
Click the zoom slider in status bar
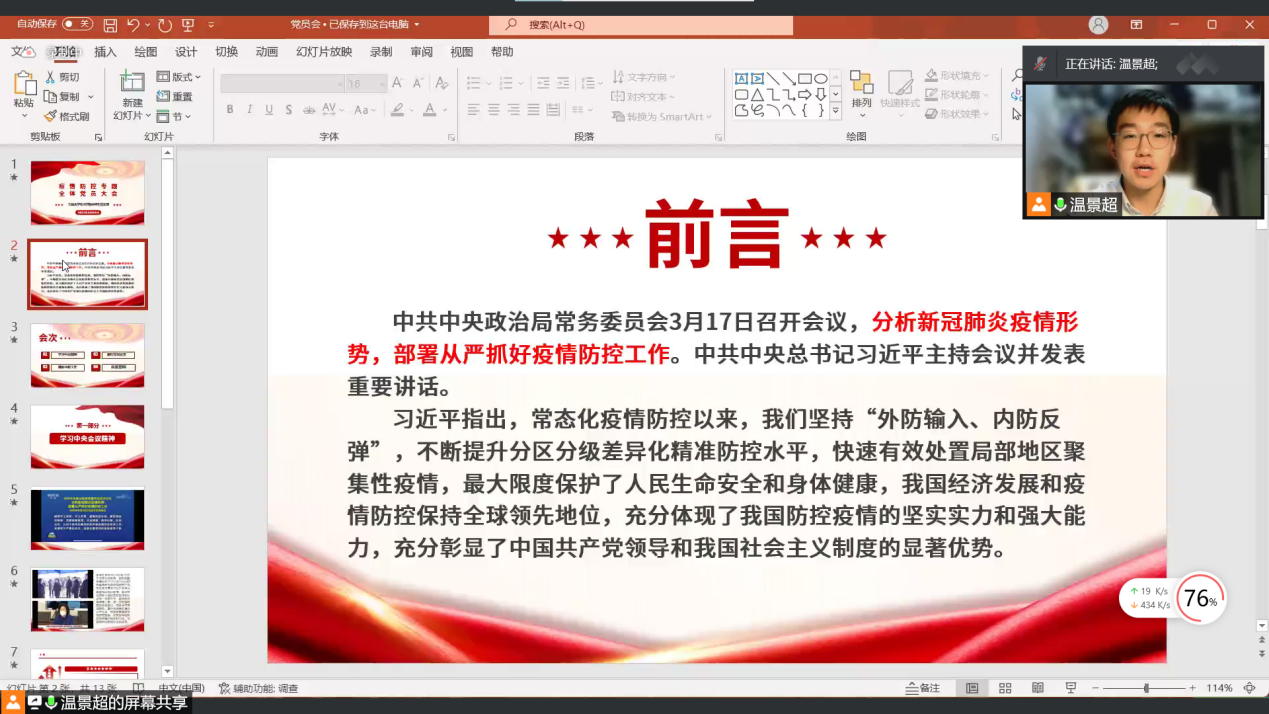(x=1145, y=688)
